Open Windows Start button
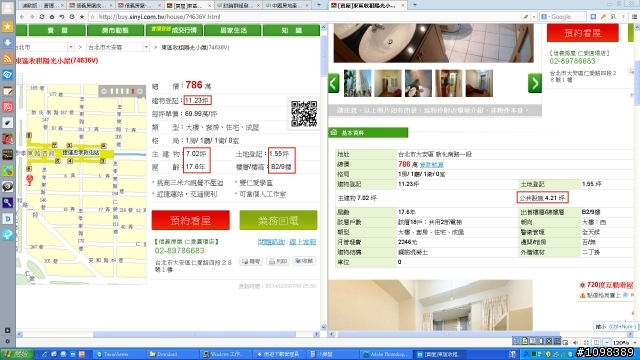The image size is (640, 360). pyautogui.click(x=16, y=354)
